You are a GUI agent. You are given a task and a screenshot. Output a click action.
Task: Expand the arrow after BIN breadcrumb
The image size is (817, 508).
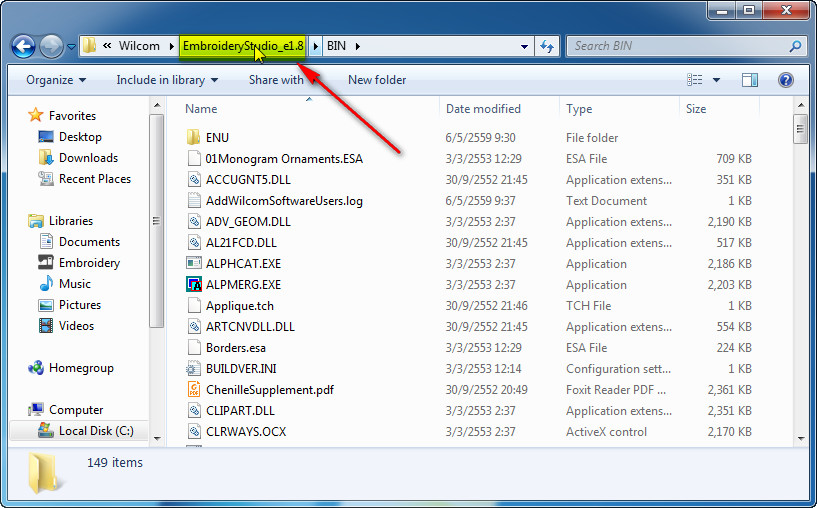click(x=358, y=46)
